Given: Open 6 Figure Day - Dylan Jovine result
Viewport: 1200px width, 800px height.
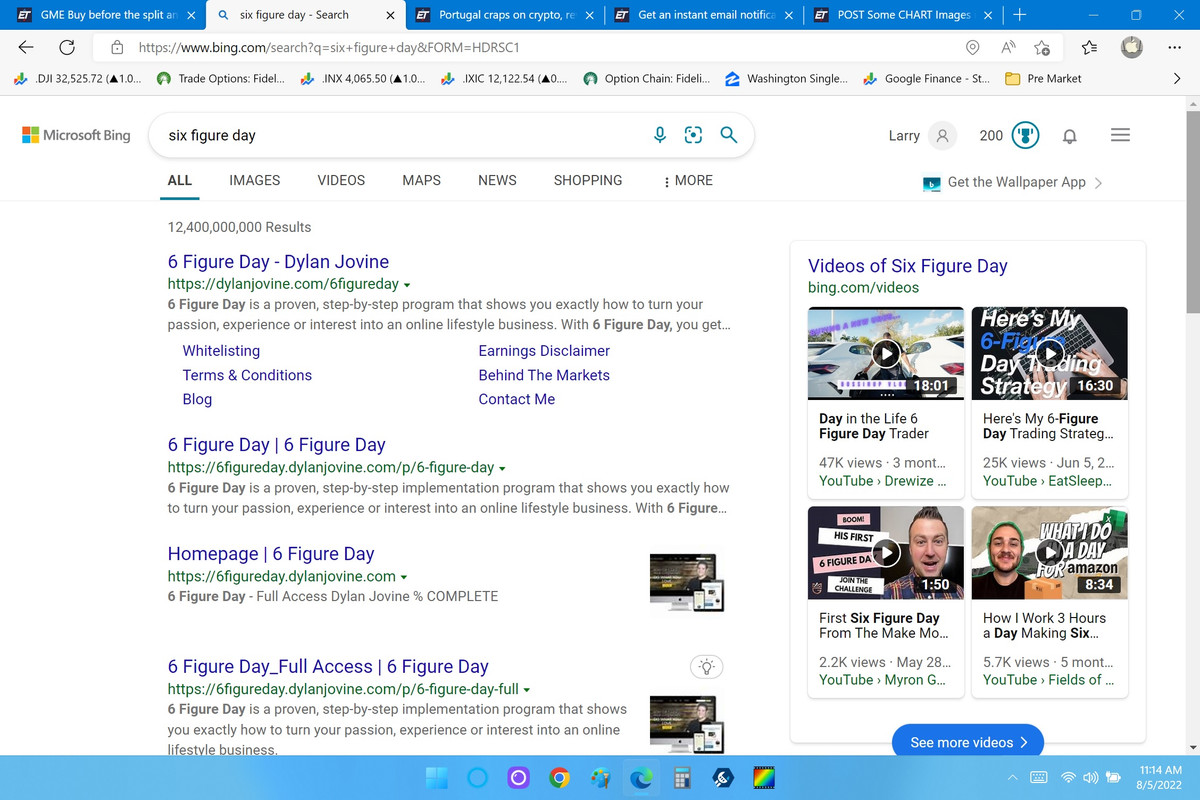Looking at the screenshot, I should 278,262.
